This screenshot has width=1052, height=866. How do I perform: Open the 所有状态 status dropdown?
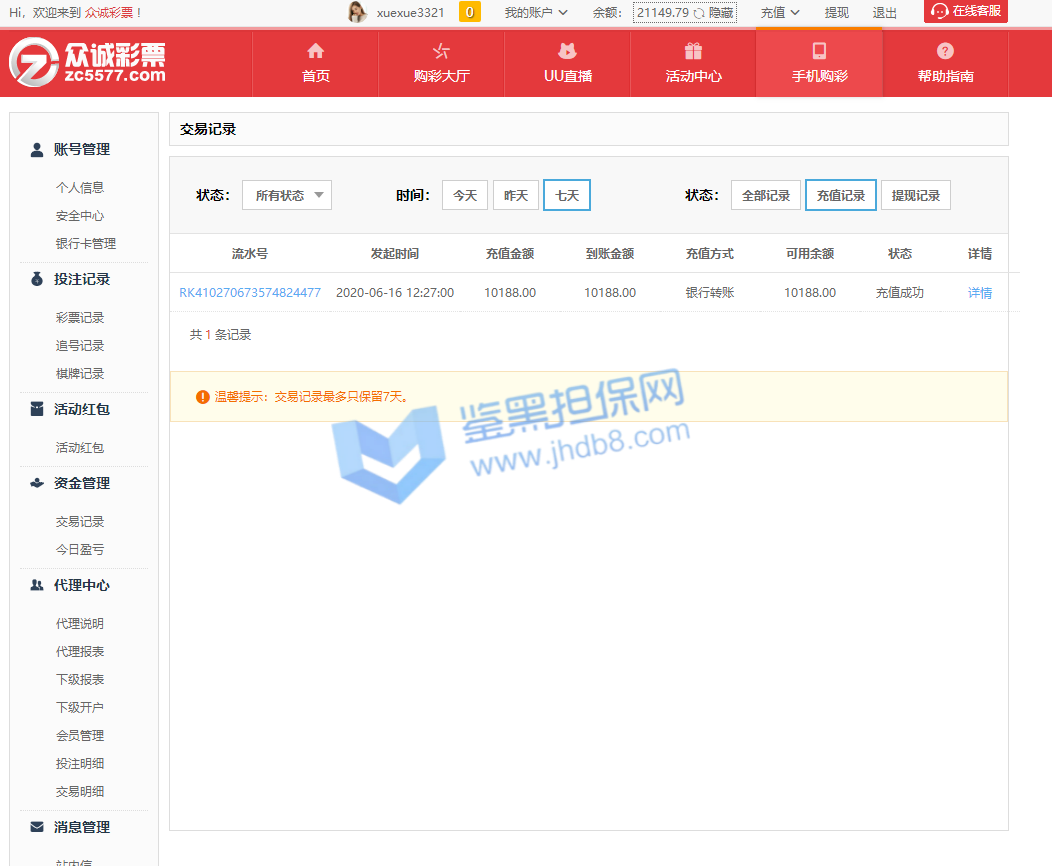coord(287,195)
